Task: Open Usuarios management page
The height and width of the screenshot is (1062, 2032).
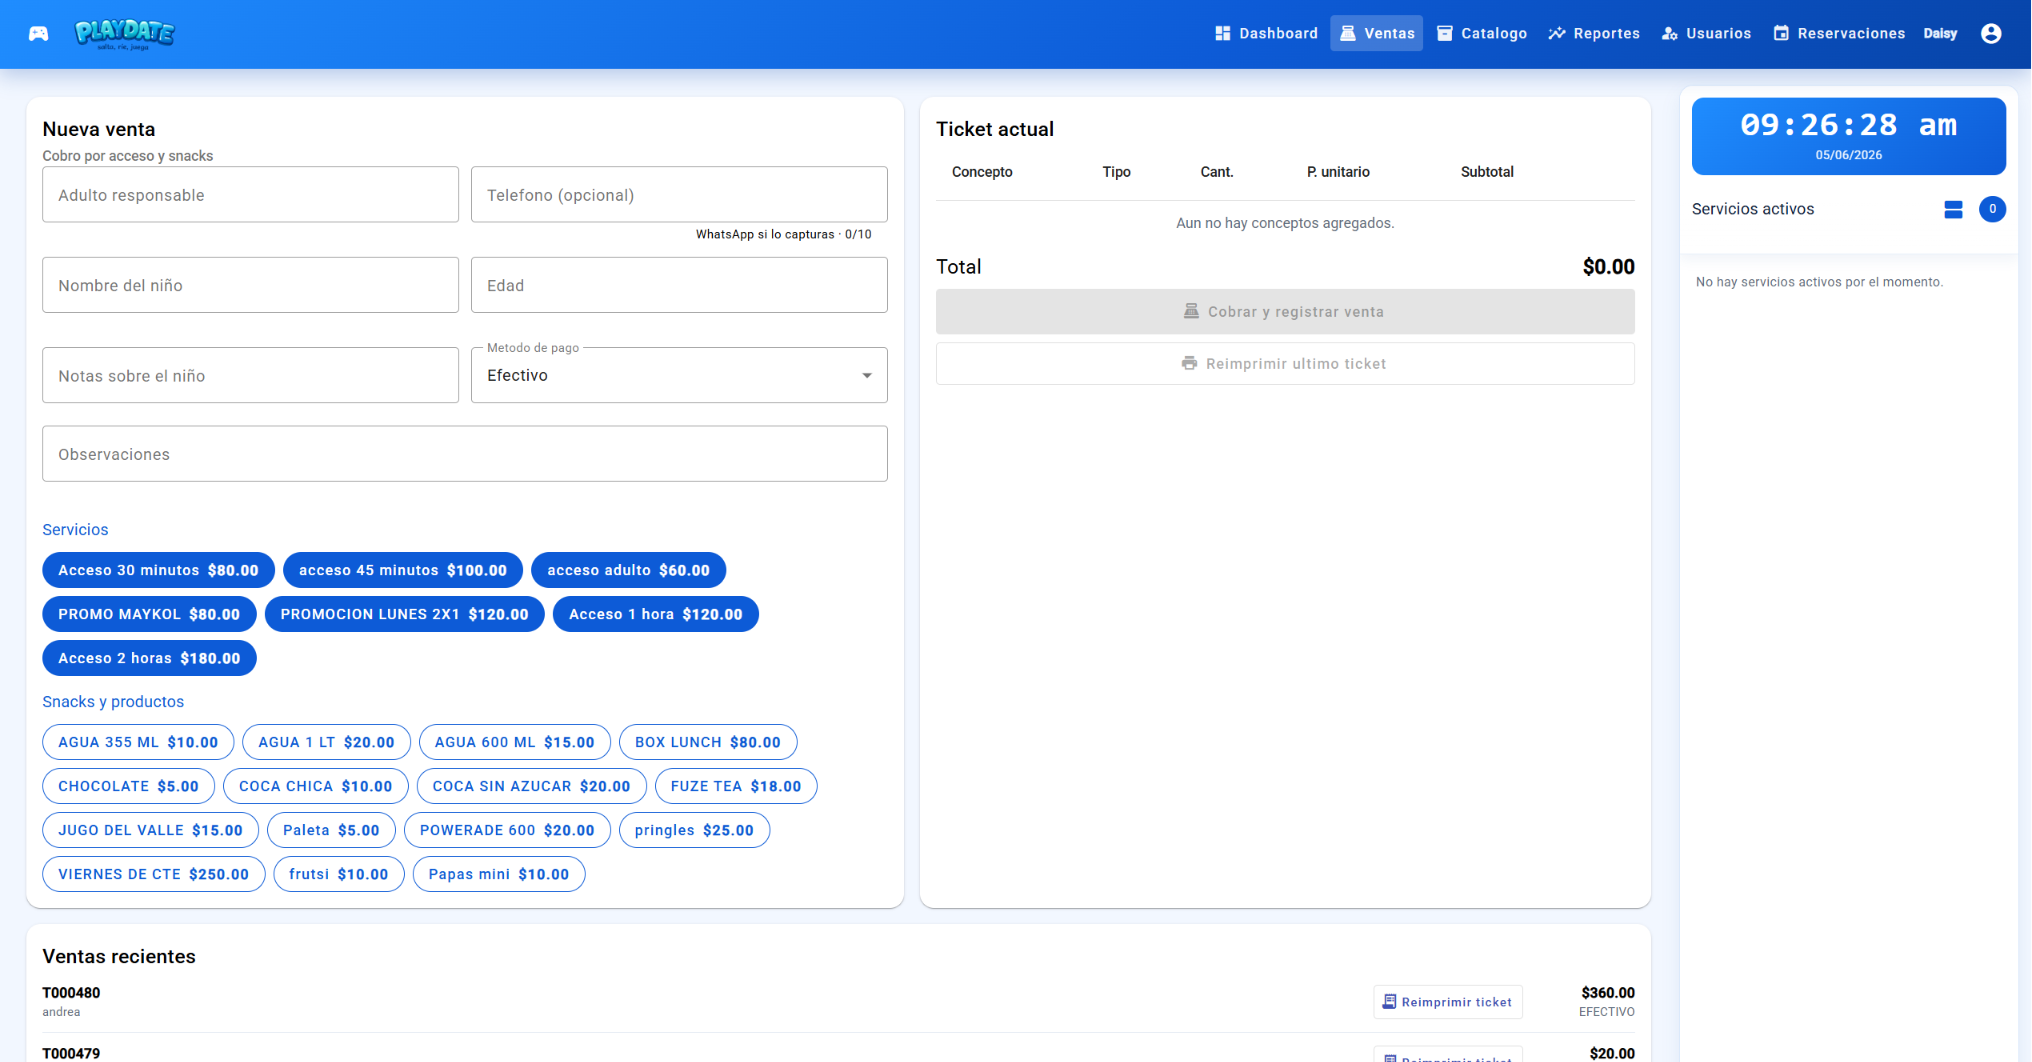Action: pos(1706,34)
